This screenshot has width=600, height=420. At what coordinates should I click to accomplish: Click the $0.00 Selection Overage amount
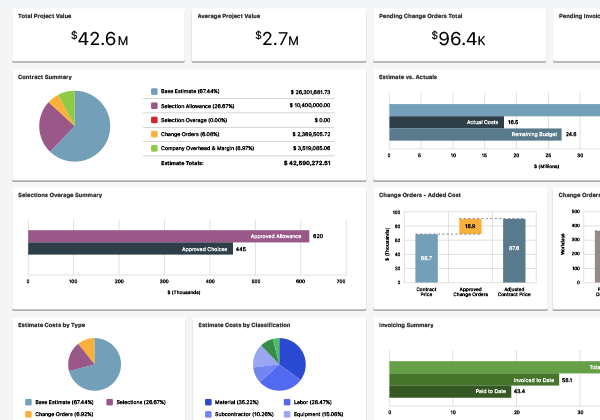[x=322, y=120]
